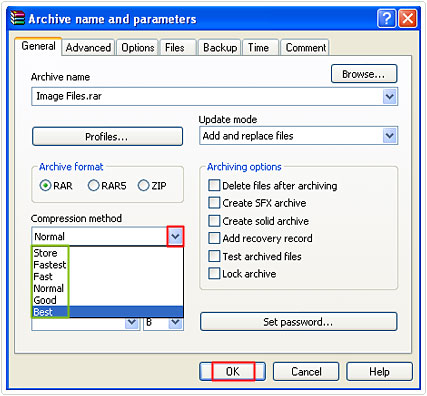The height and width of the screenshot is (396, 427).
Task: Click the Update mode dropdown arrow
Action: pos(390,136)
